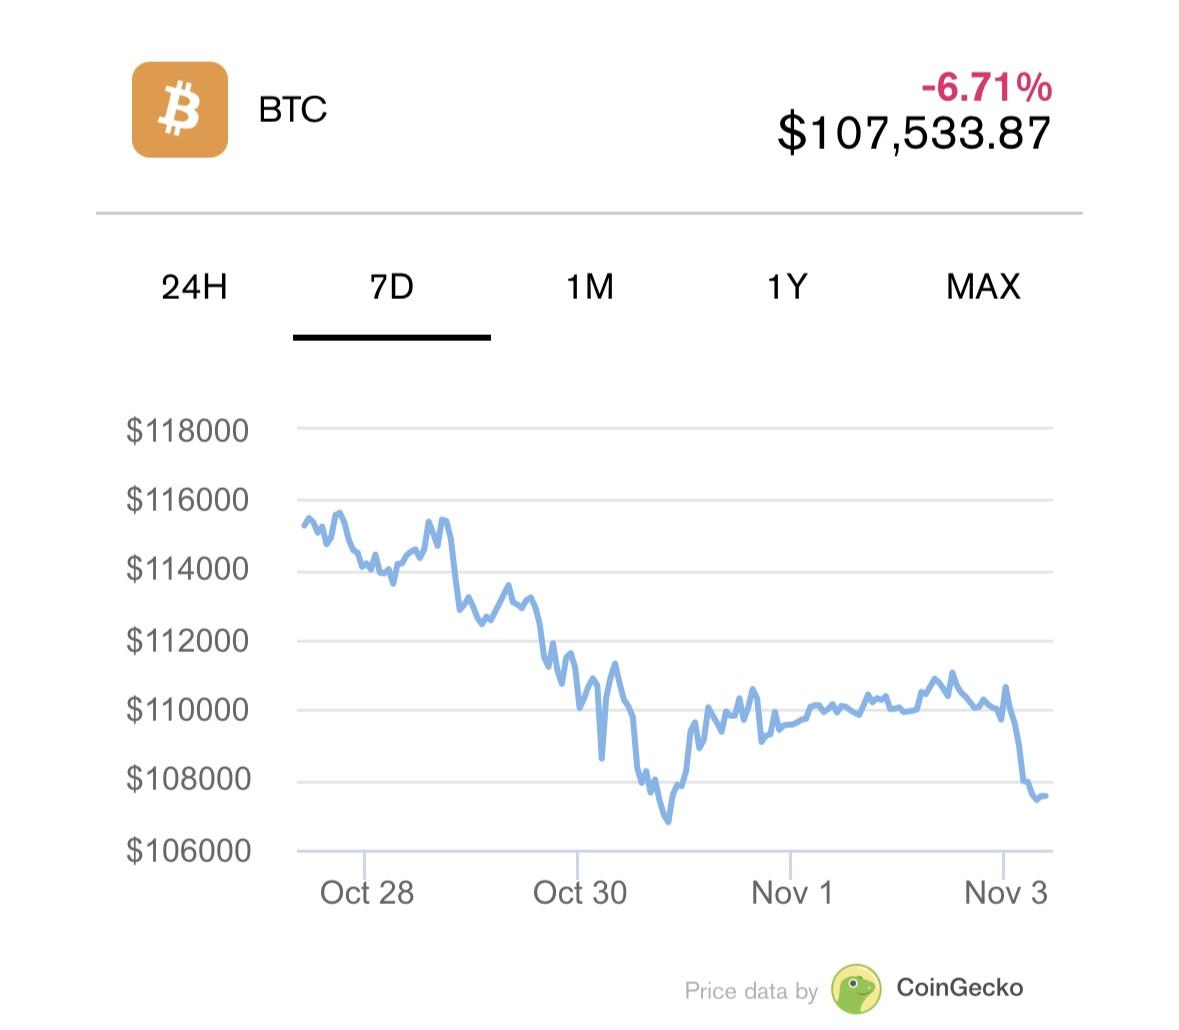1179x1030 pixels.
Task: Click the CoinGecko gecko logo icon
Action: 856,989
